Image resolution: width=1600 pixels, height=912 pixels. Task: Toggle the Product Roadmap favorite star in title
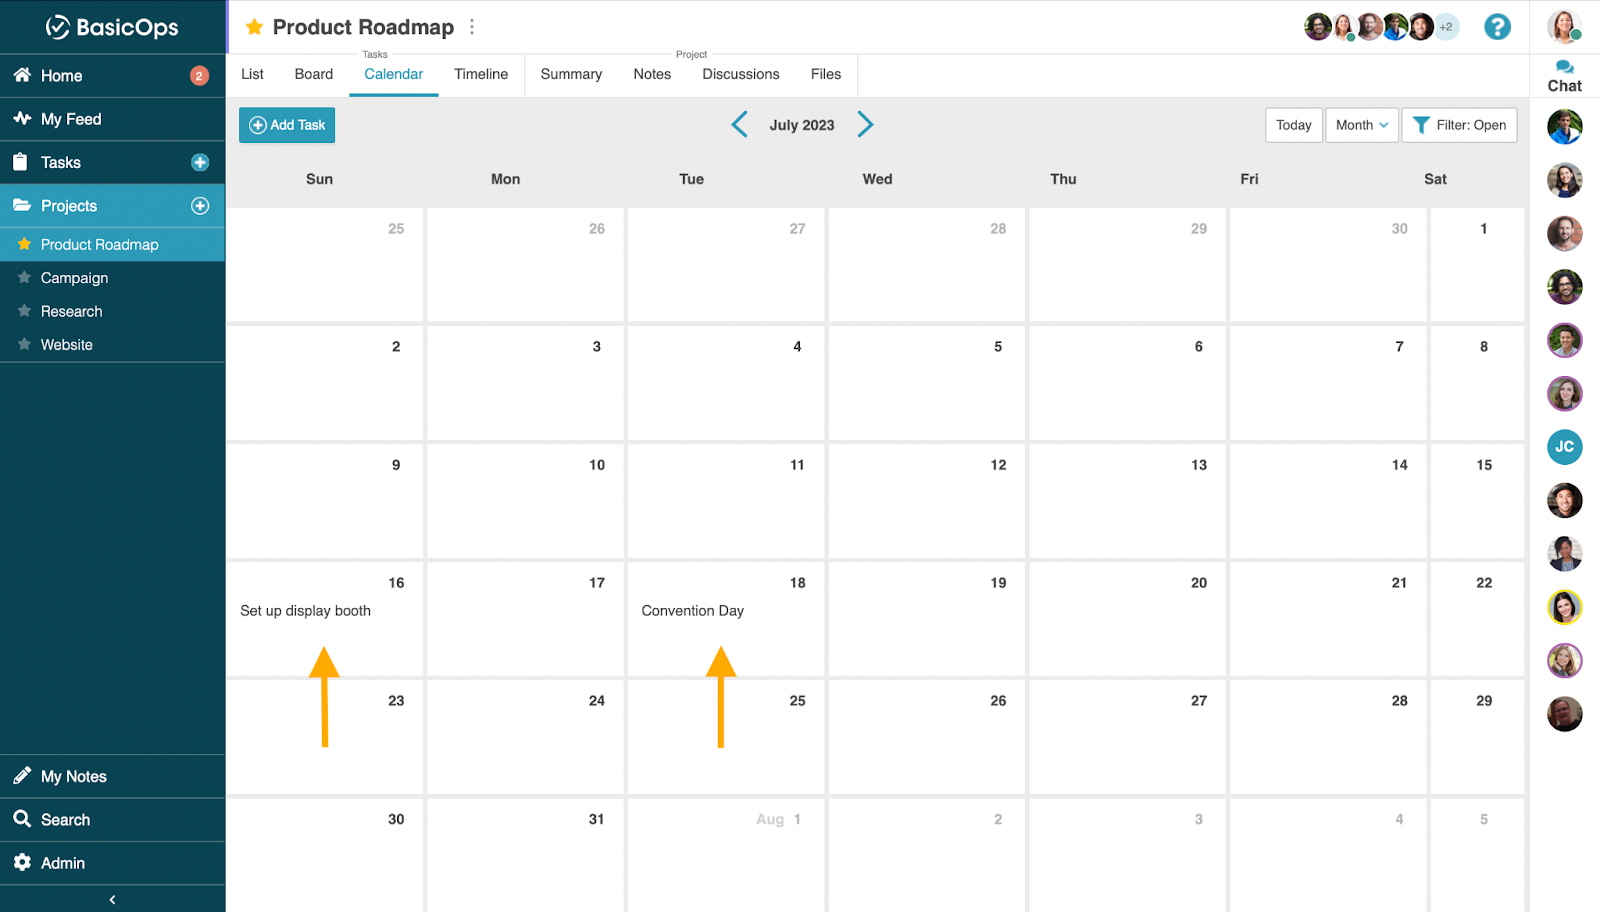coord(254,27)
